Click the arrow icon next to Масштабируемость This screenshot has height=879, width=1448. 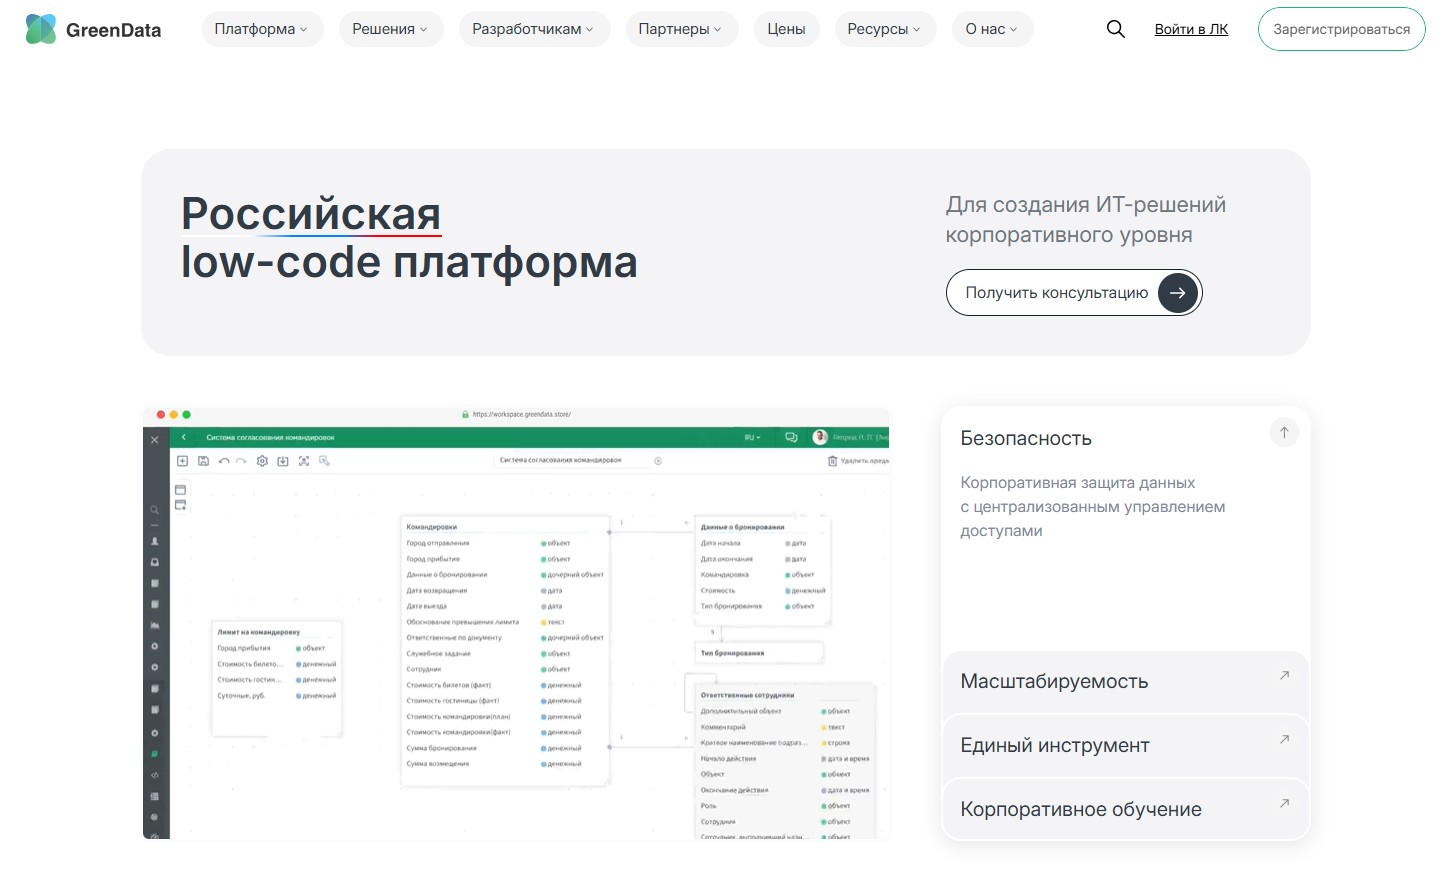(1284, 675)
